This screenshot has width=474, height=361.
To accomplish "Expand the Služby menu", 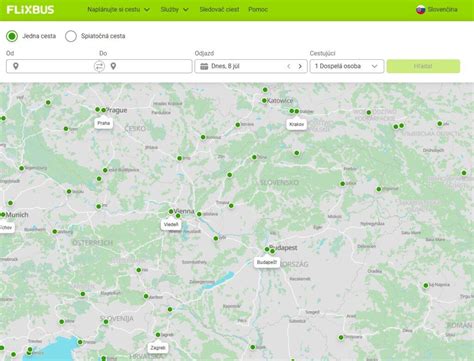I will [x=174, y=10].
